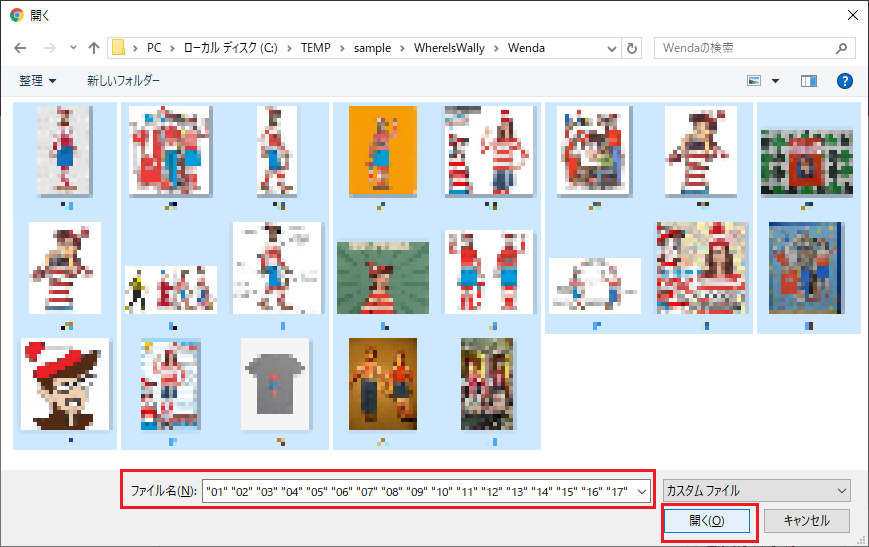Go forward with the right arrow
This screenshot has height=547, width=869.
tap(50, 48)
